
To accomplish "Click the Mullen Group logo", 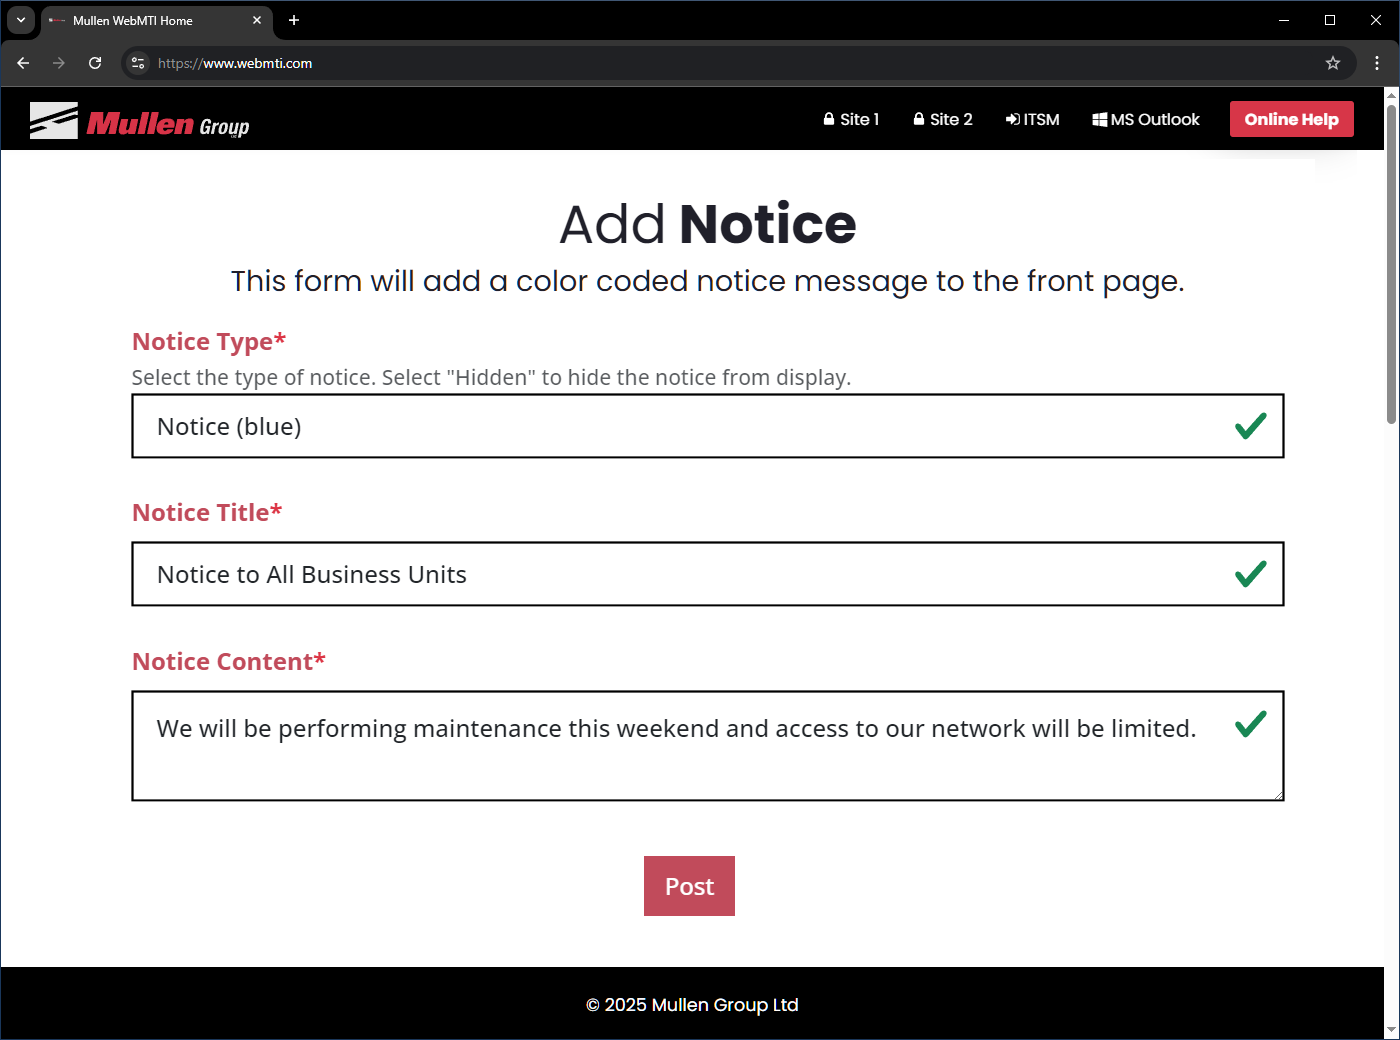I will point(140,120).
